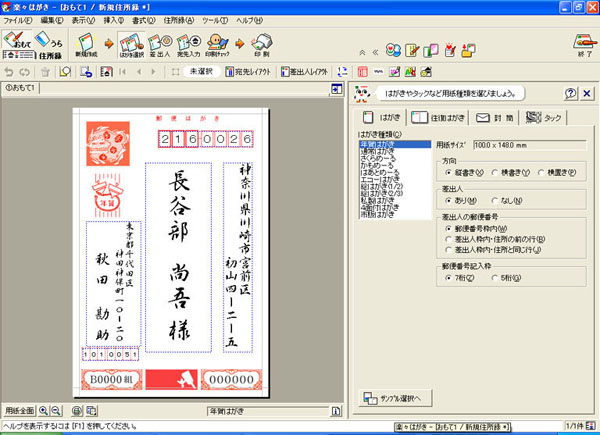600x435 pixels.
Task: Select the 差出人 (sender) step icon
Action: (163, 42)
